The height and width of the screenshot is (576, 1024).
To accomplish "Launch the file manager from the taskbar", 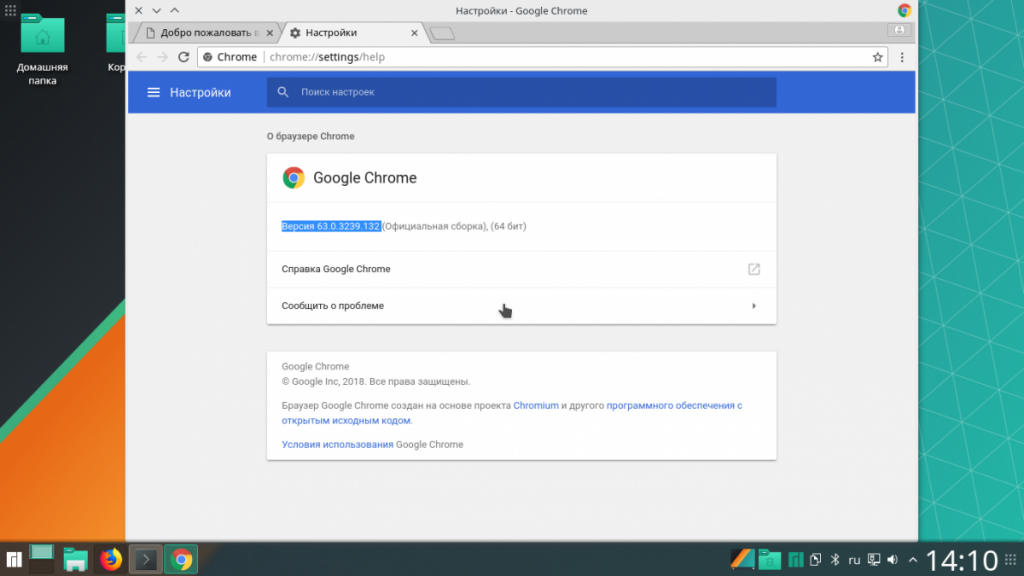I will click(76, 560).
